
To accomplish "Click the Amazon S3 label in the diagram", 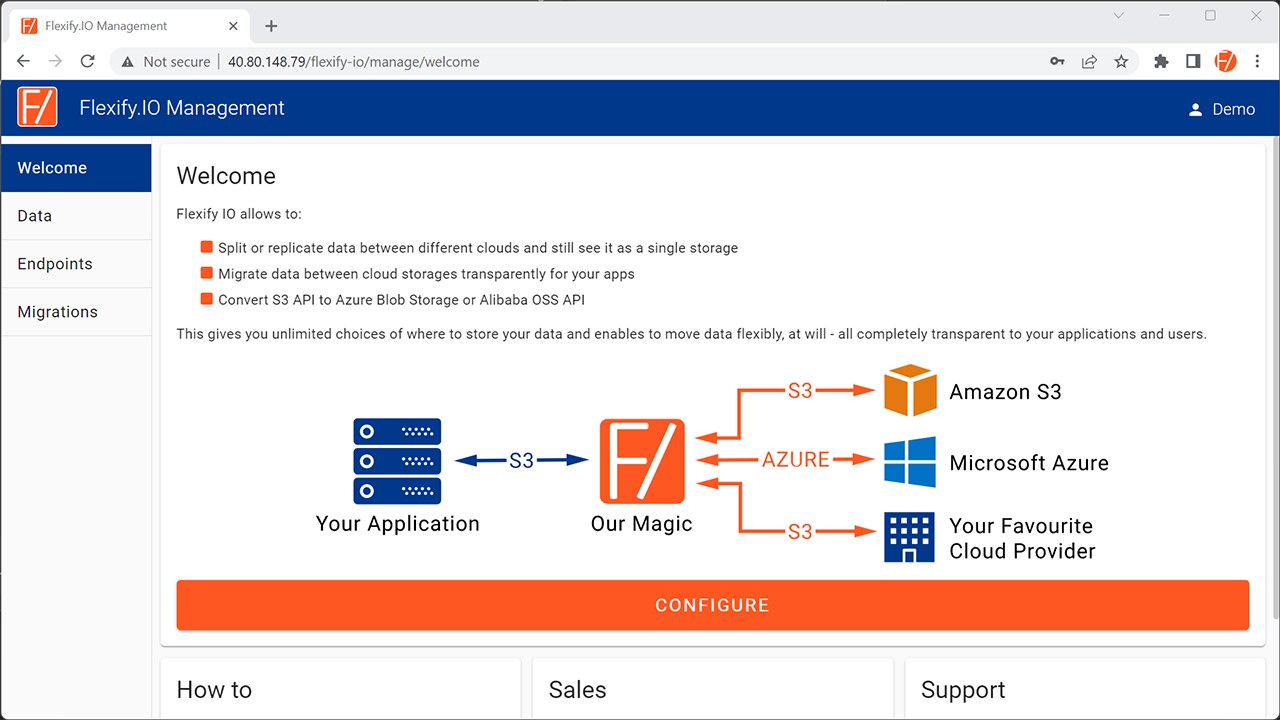I will pyautogui.click(x=1005, y=392).
